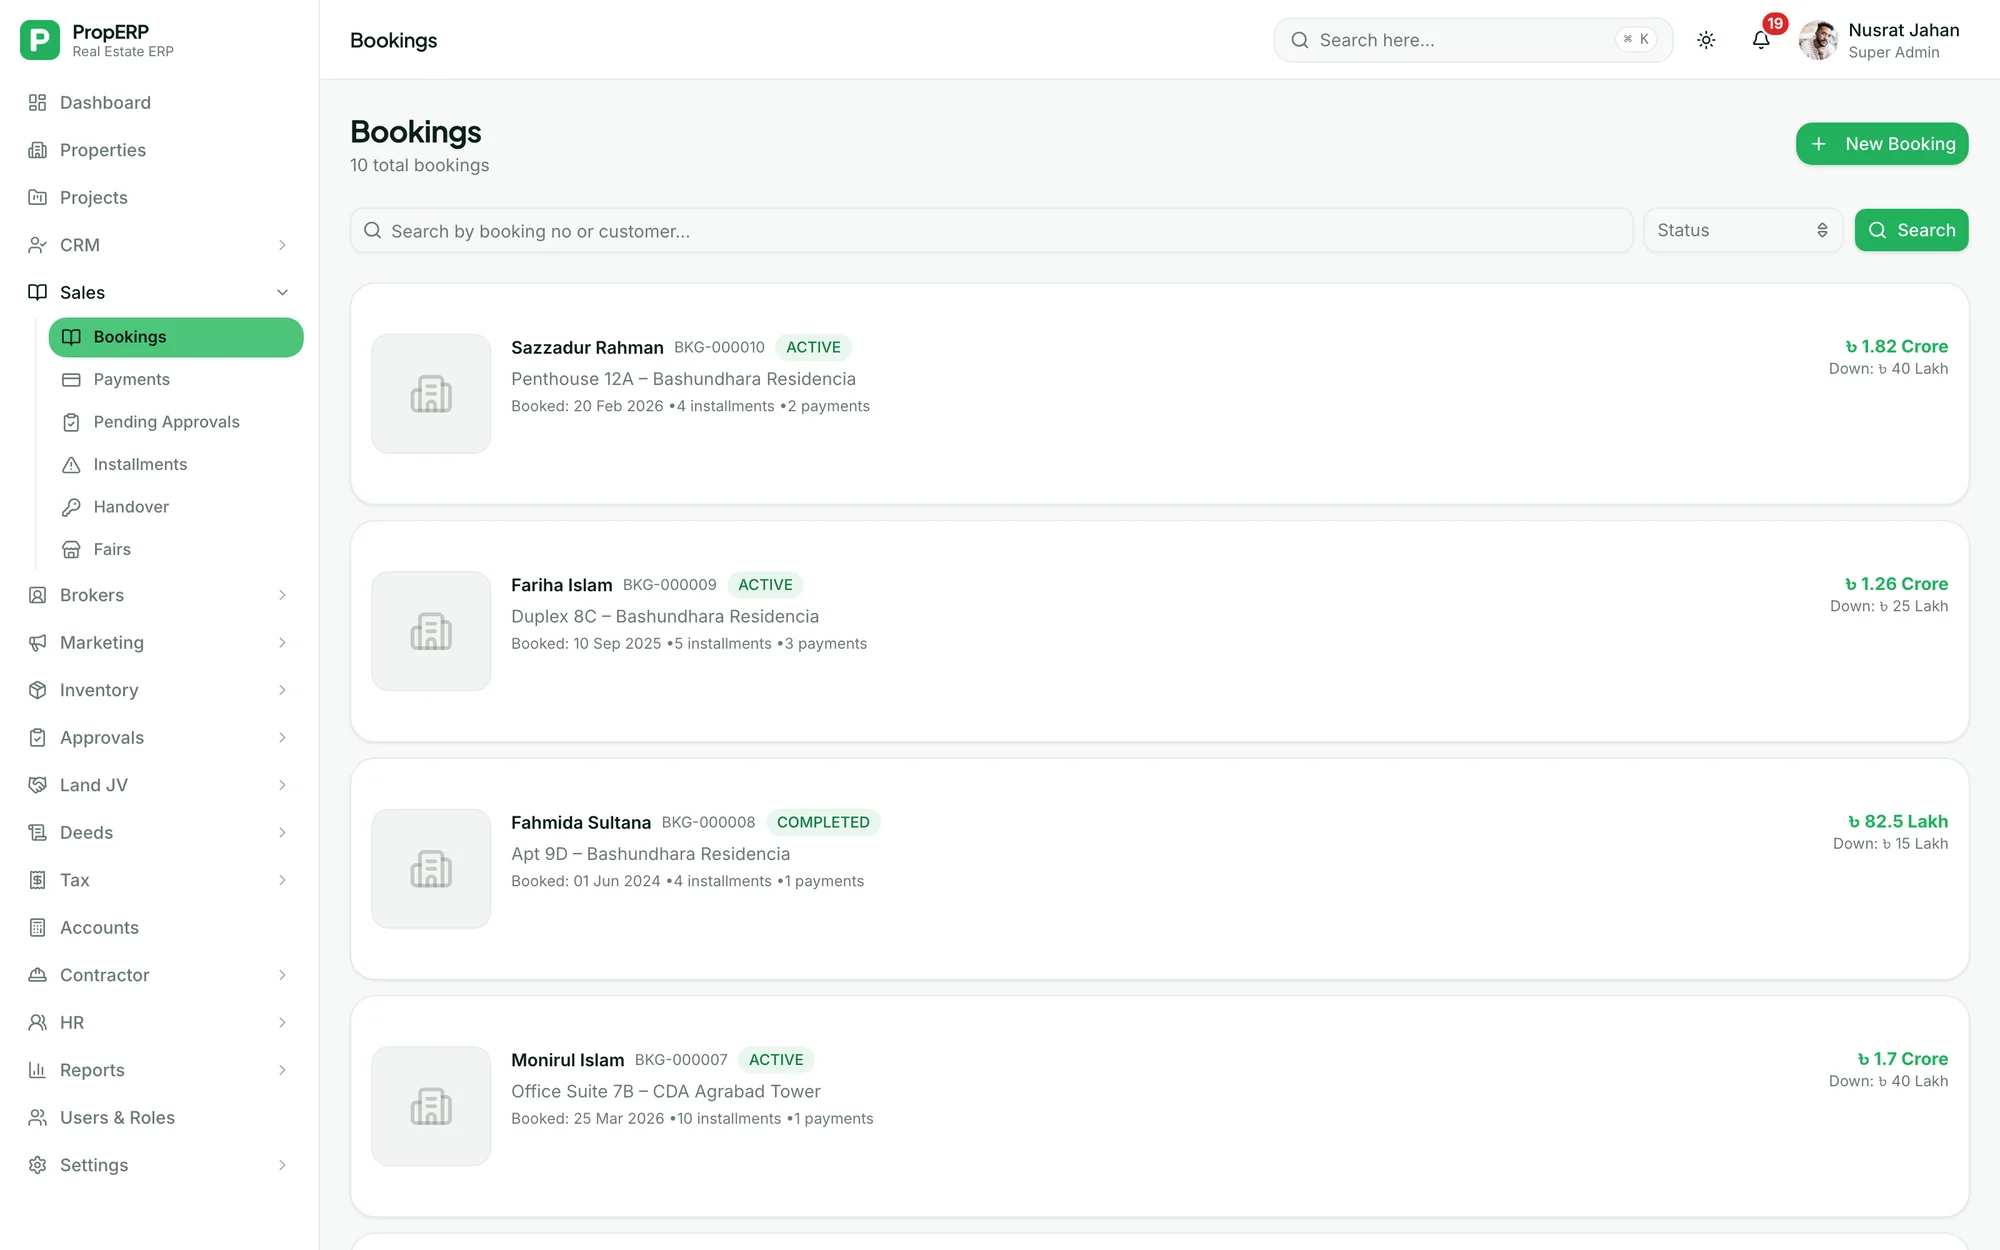Click the Brokers contact icon
The height and width of the screenshot is (1250, 2000).
click(x=38, y=595)
